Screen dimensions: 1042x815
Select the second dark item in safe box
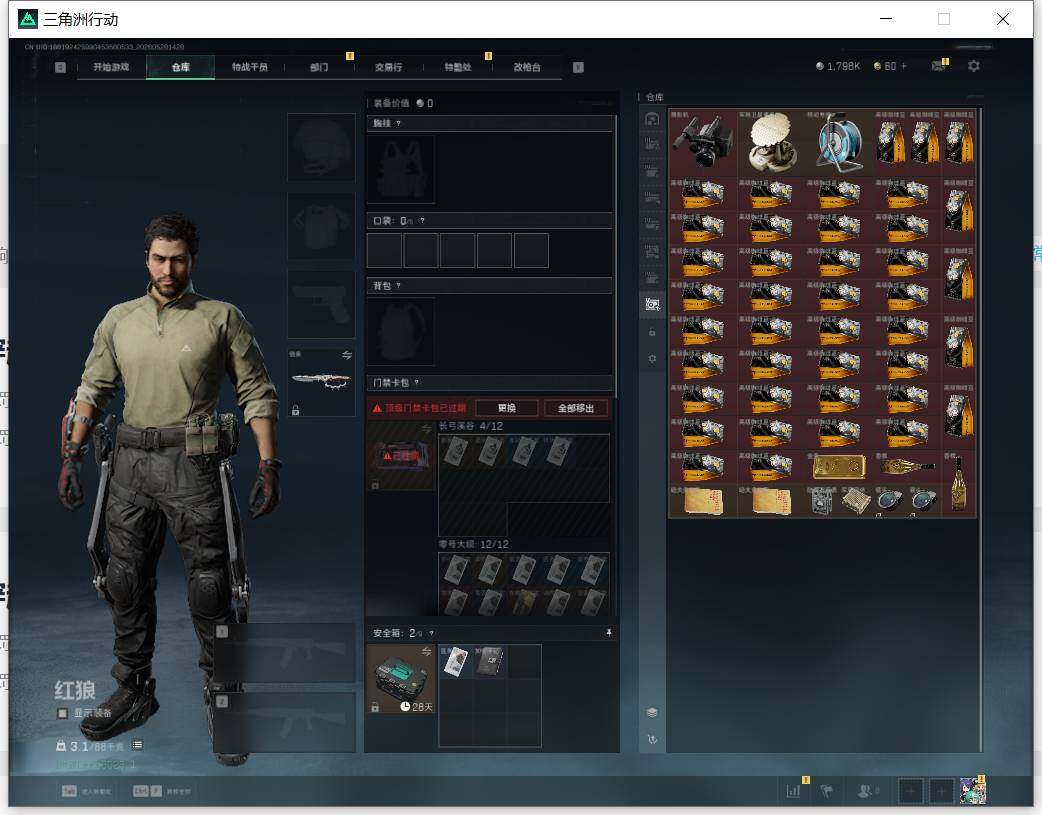[490, 661]
